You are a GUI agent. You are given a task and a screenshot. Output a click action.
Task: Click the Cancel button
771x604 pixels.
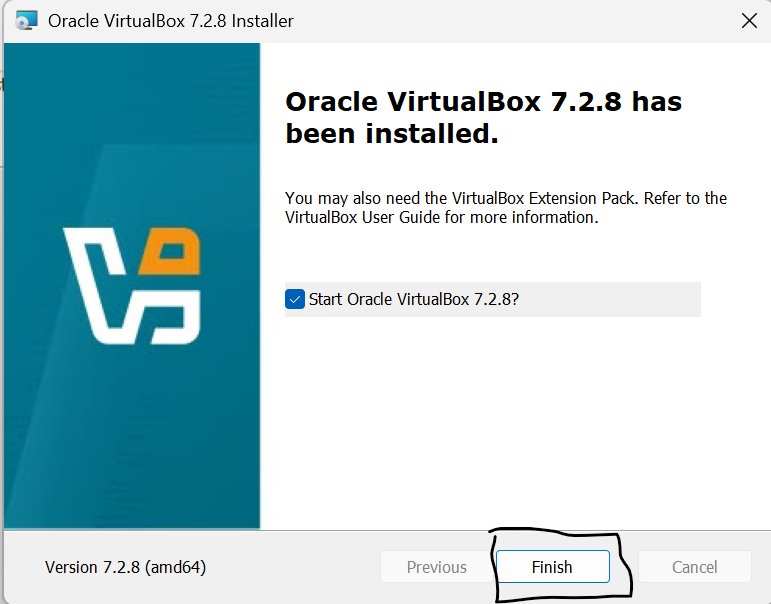pos(694,567)
